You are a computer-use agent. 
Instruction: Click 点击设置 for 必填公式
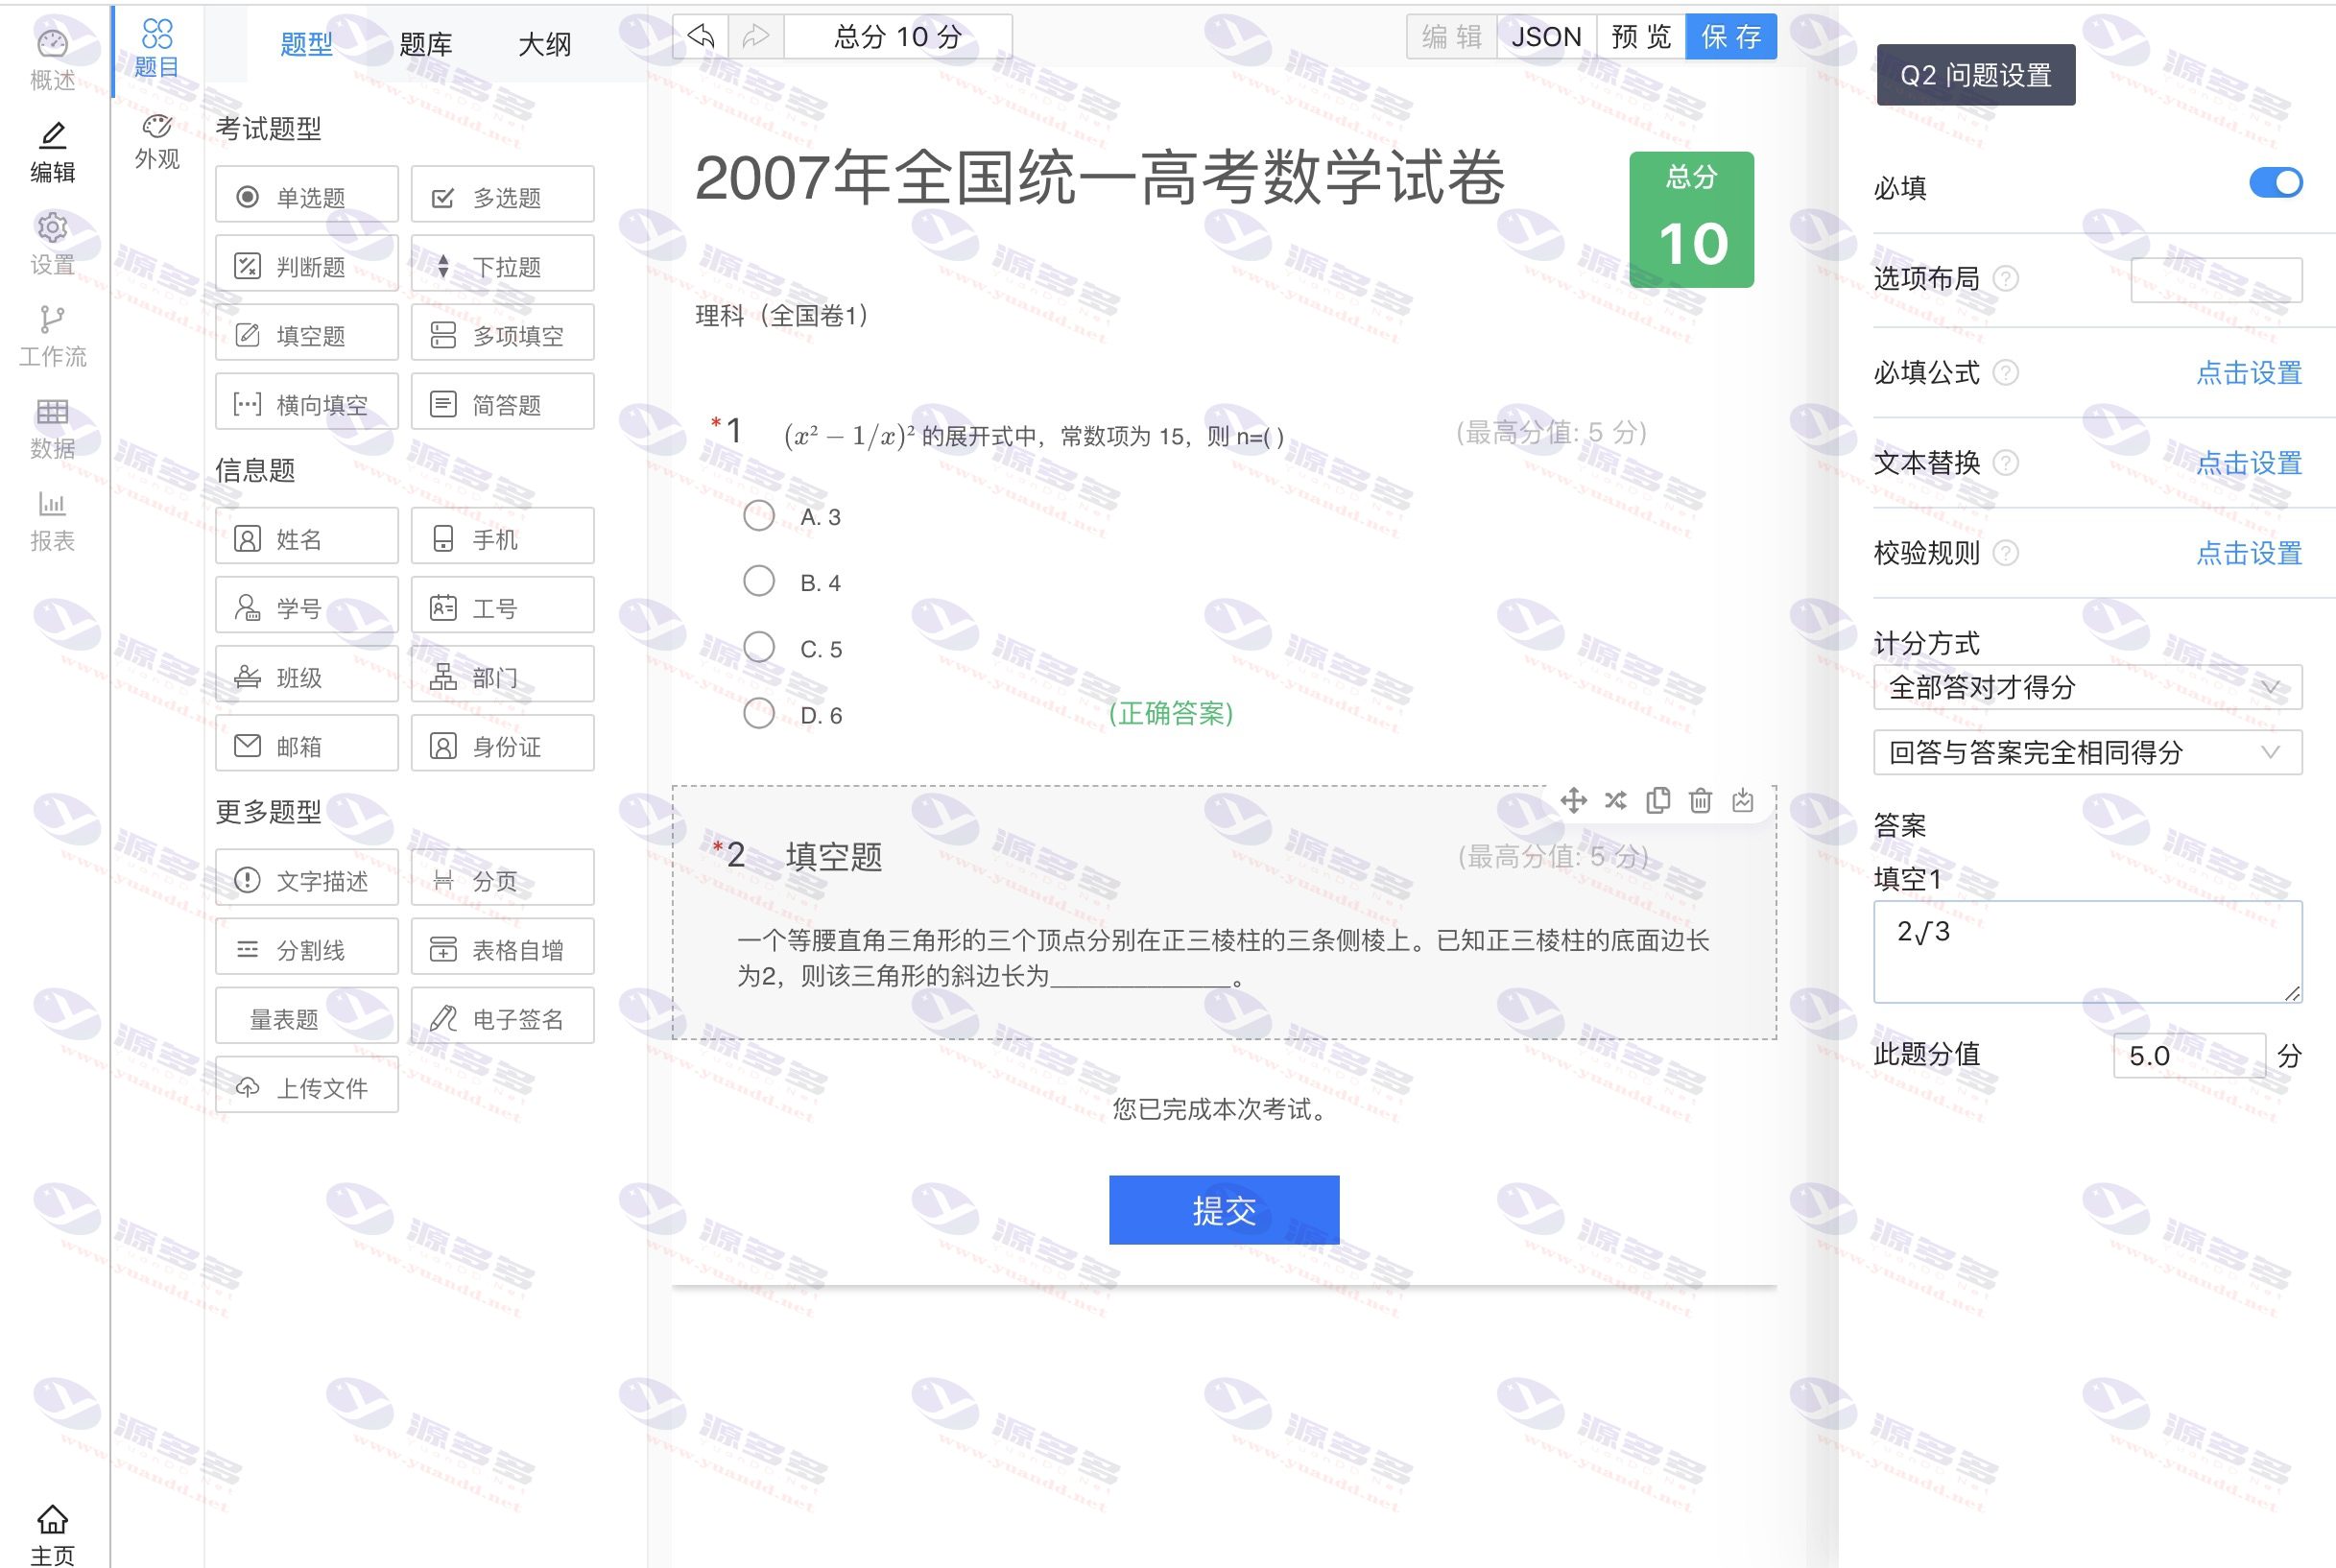2249,373
